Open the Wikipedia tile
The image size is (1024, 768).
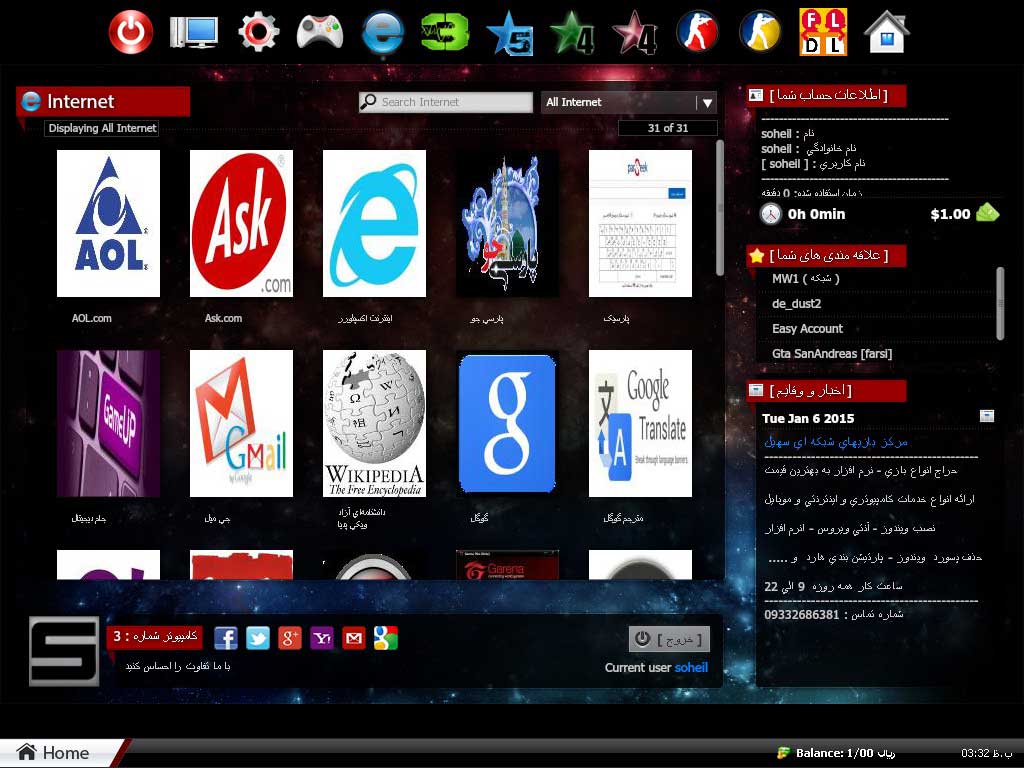click(374, 423)
